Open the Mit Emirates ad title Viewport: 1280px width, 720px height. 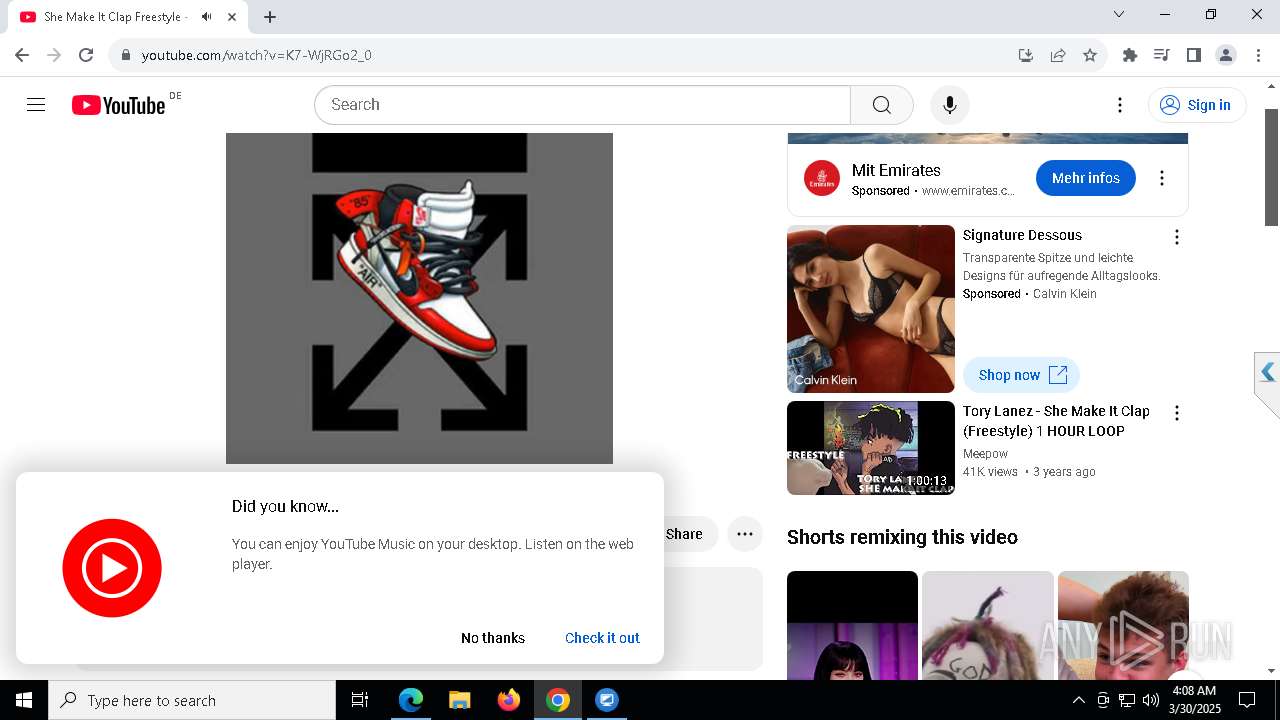pyautogui.click(x=896, y=170)
